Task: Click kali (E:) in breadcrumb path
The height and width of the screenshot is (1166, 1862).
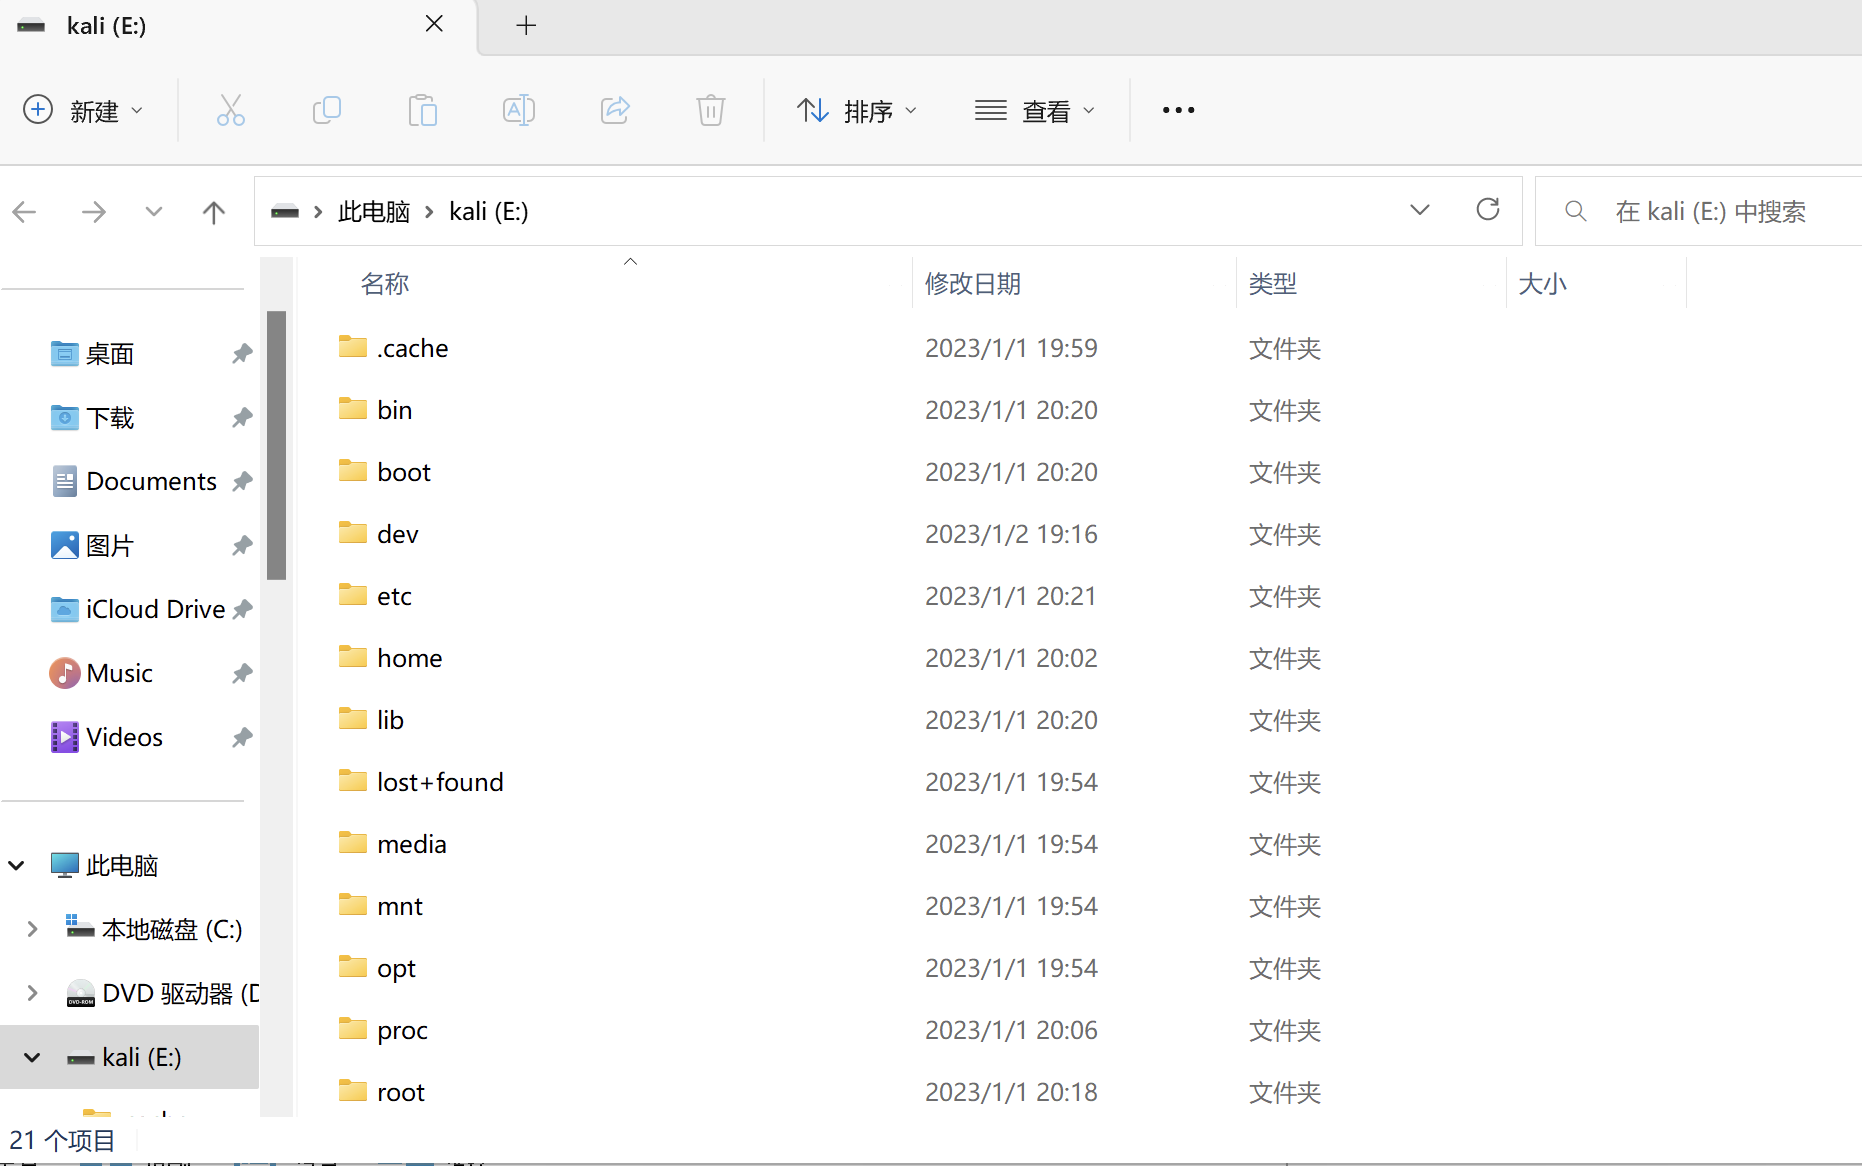Action: (x=489, y=211)
